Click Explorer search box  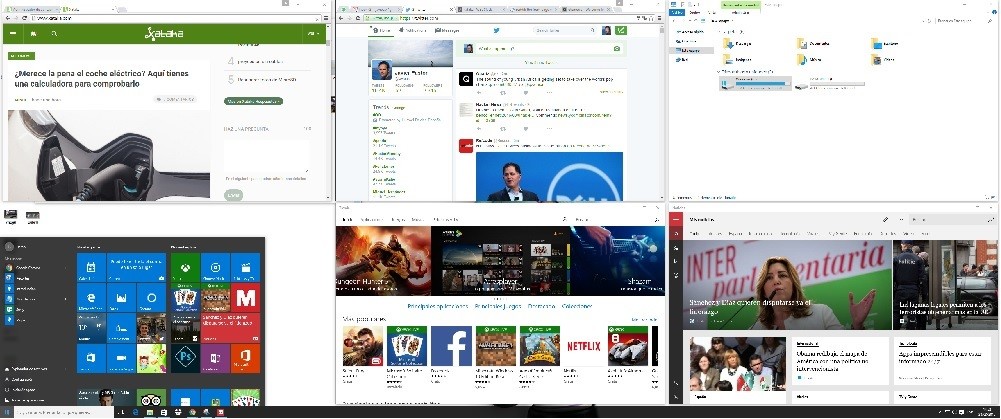click(964, 21)
